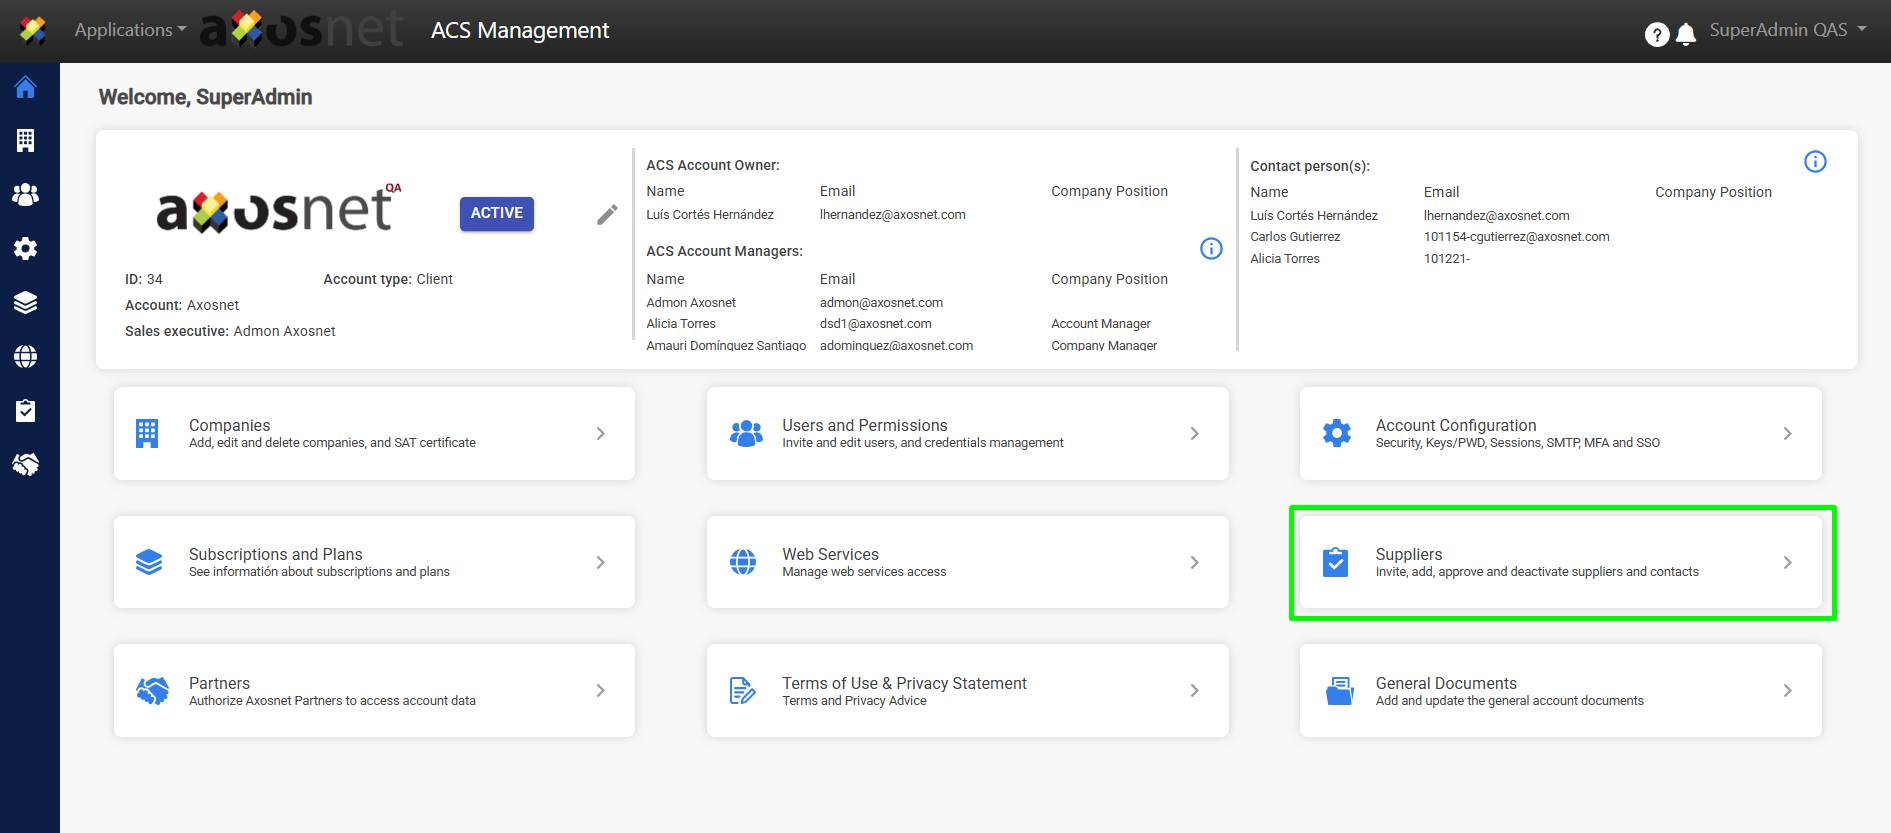
Task: Open the Users group icon in the sidebar
Action: (x=26, y=195)
